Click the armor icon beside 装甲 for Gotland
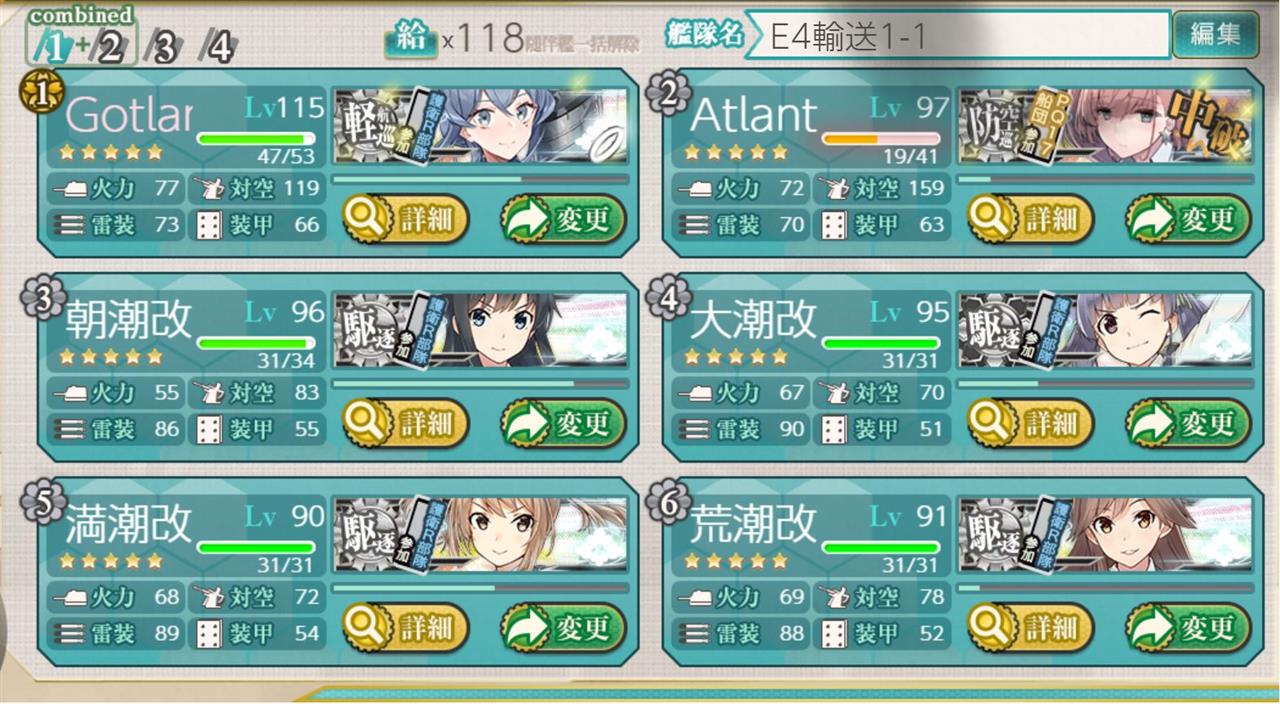1280x704 pixels. (208, 224)
